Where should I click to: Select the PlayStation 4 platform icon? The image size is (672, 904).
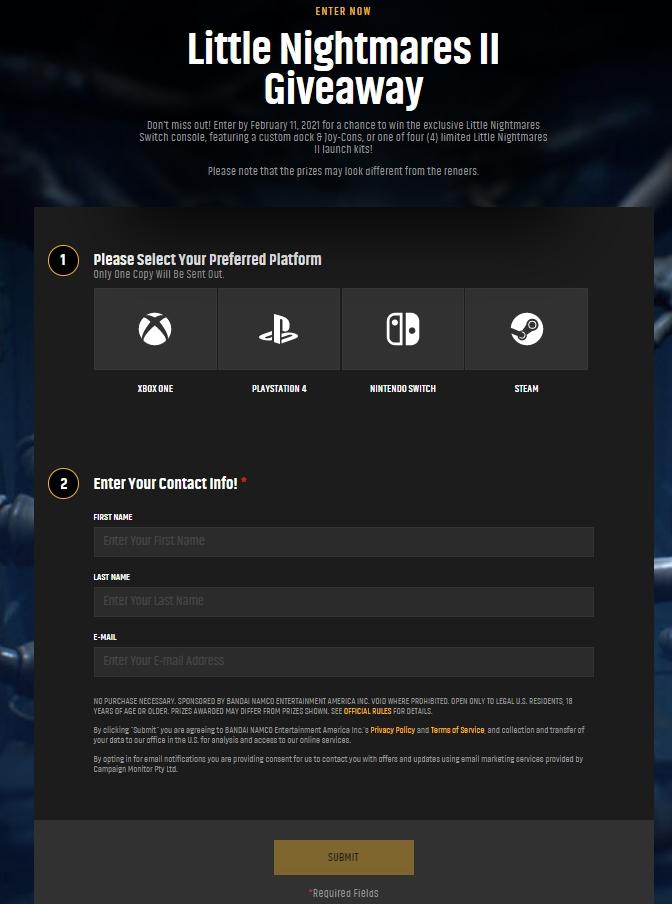pyautogui.click(x=279, y=329)
